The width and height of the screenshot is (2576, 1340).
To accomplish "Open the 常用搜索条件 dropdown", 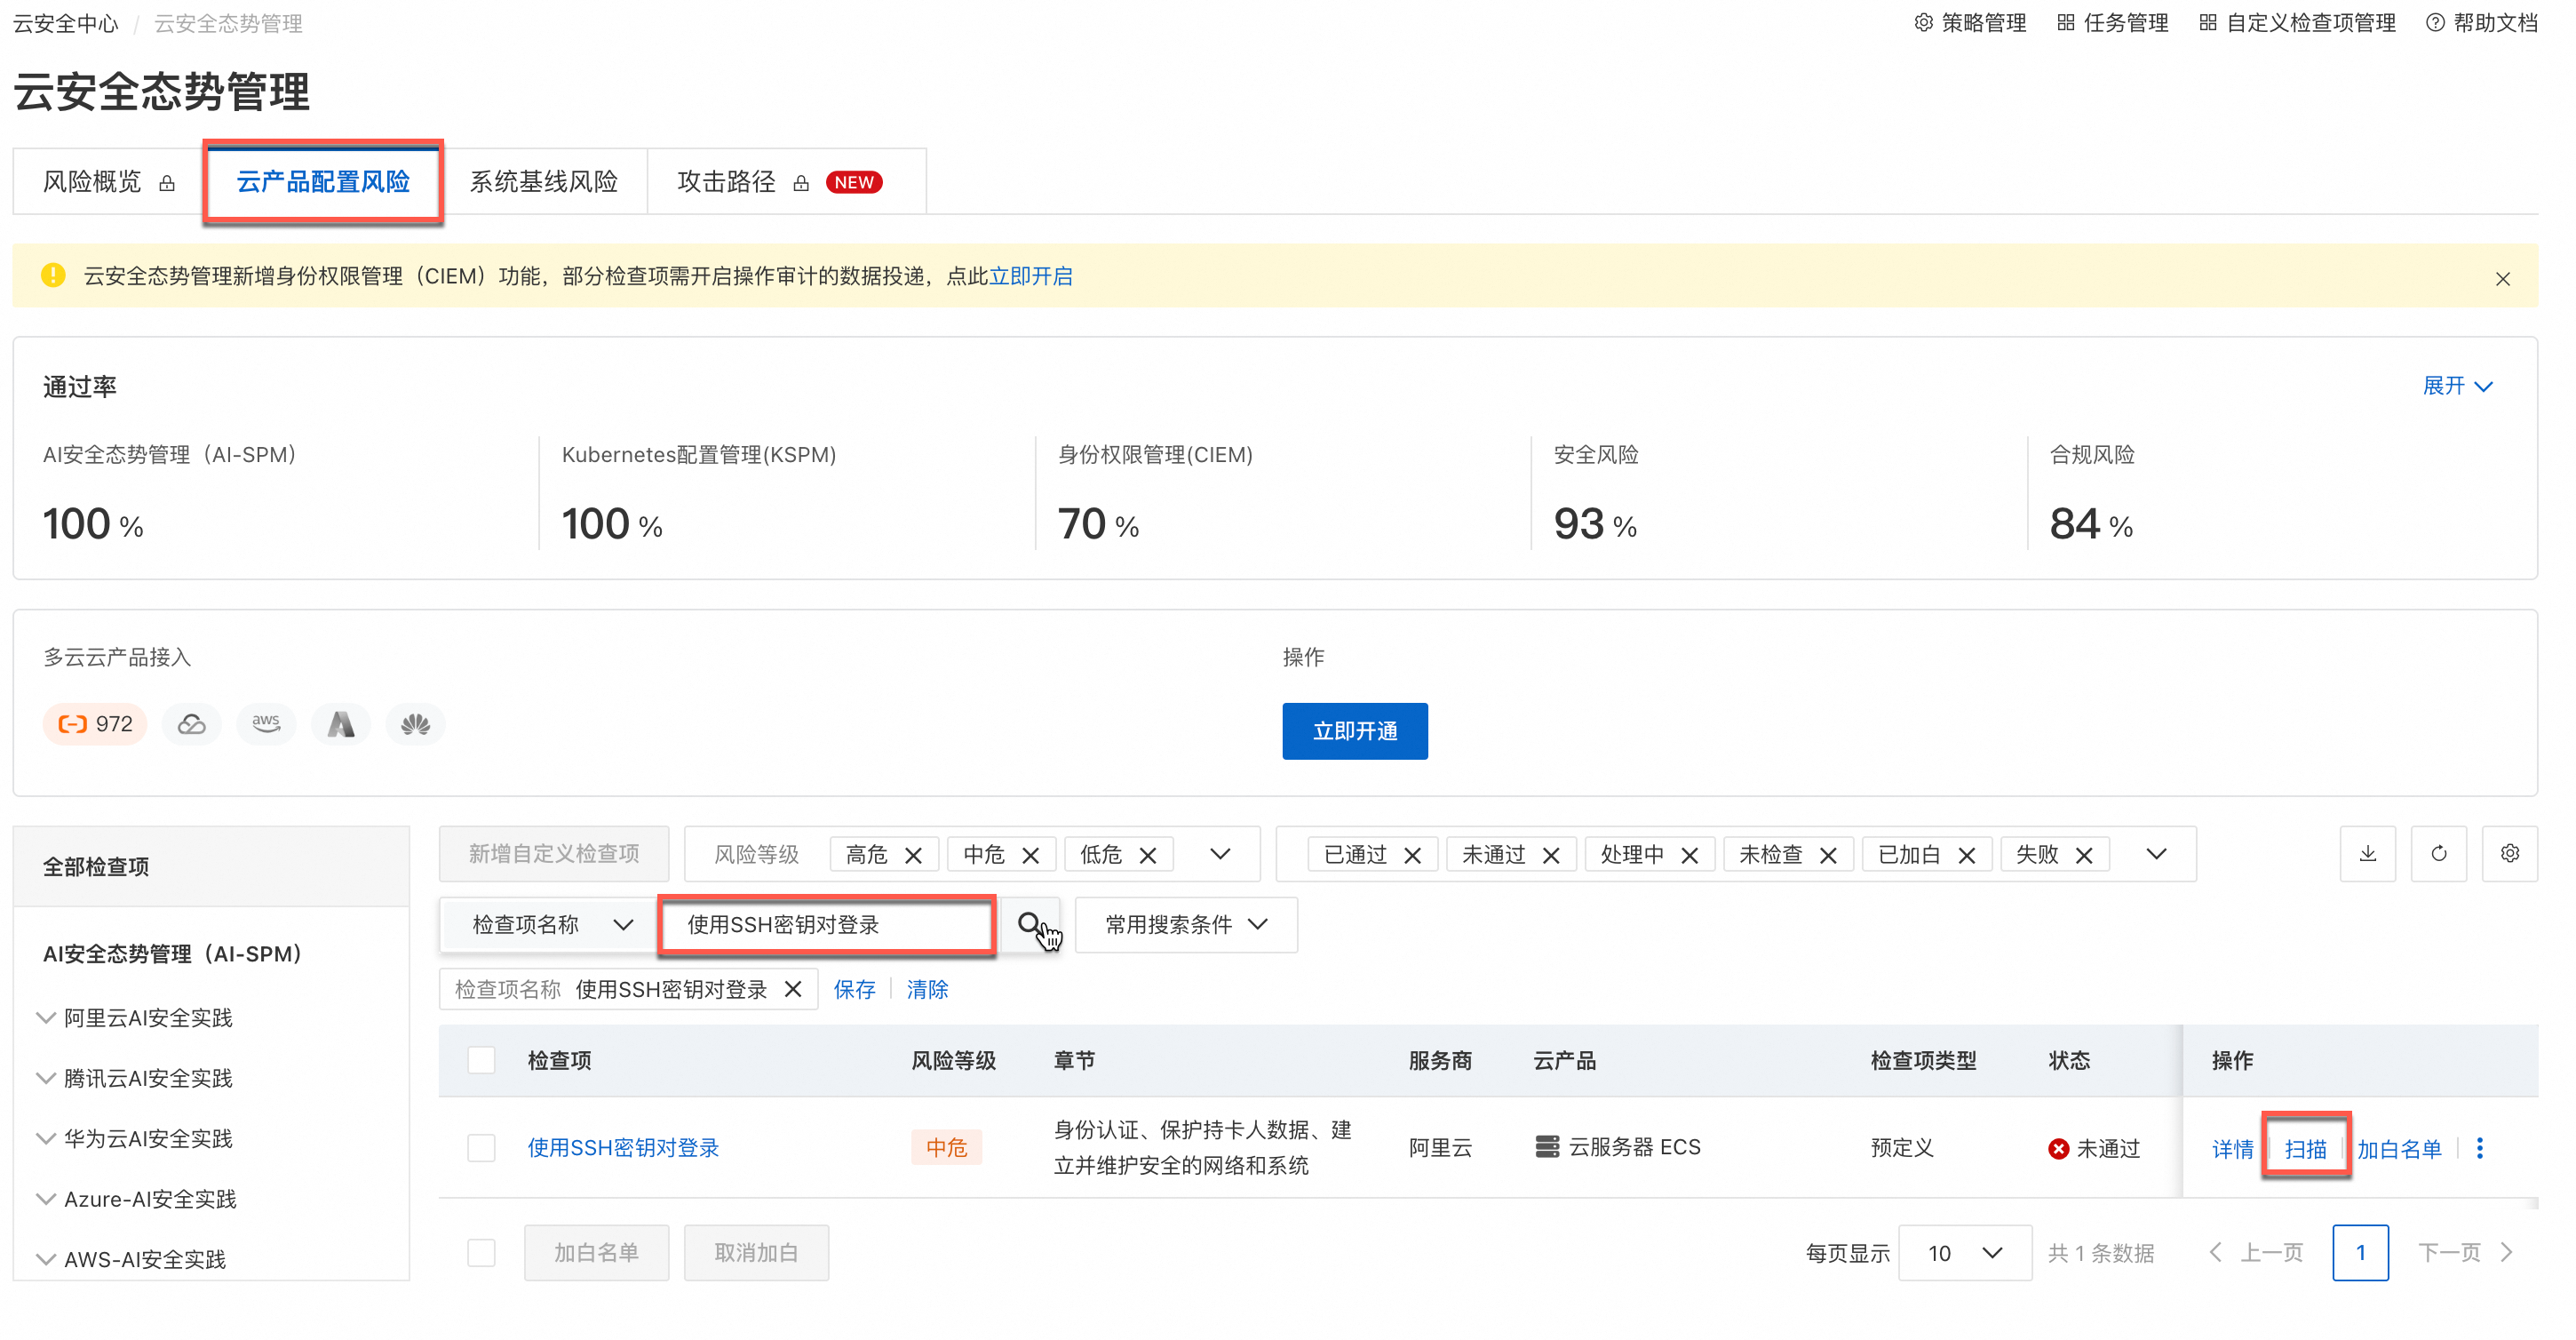I will [1185, 924].
